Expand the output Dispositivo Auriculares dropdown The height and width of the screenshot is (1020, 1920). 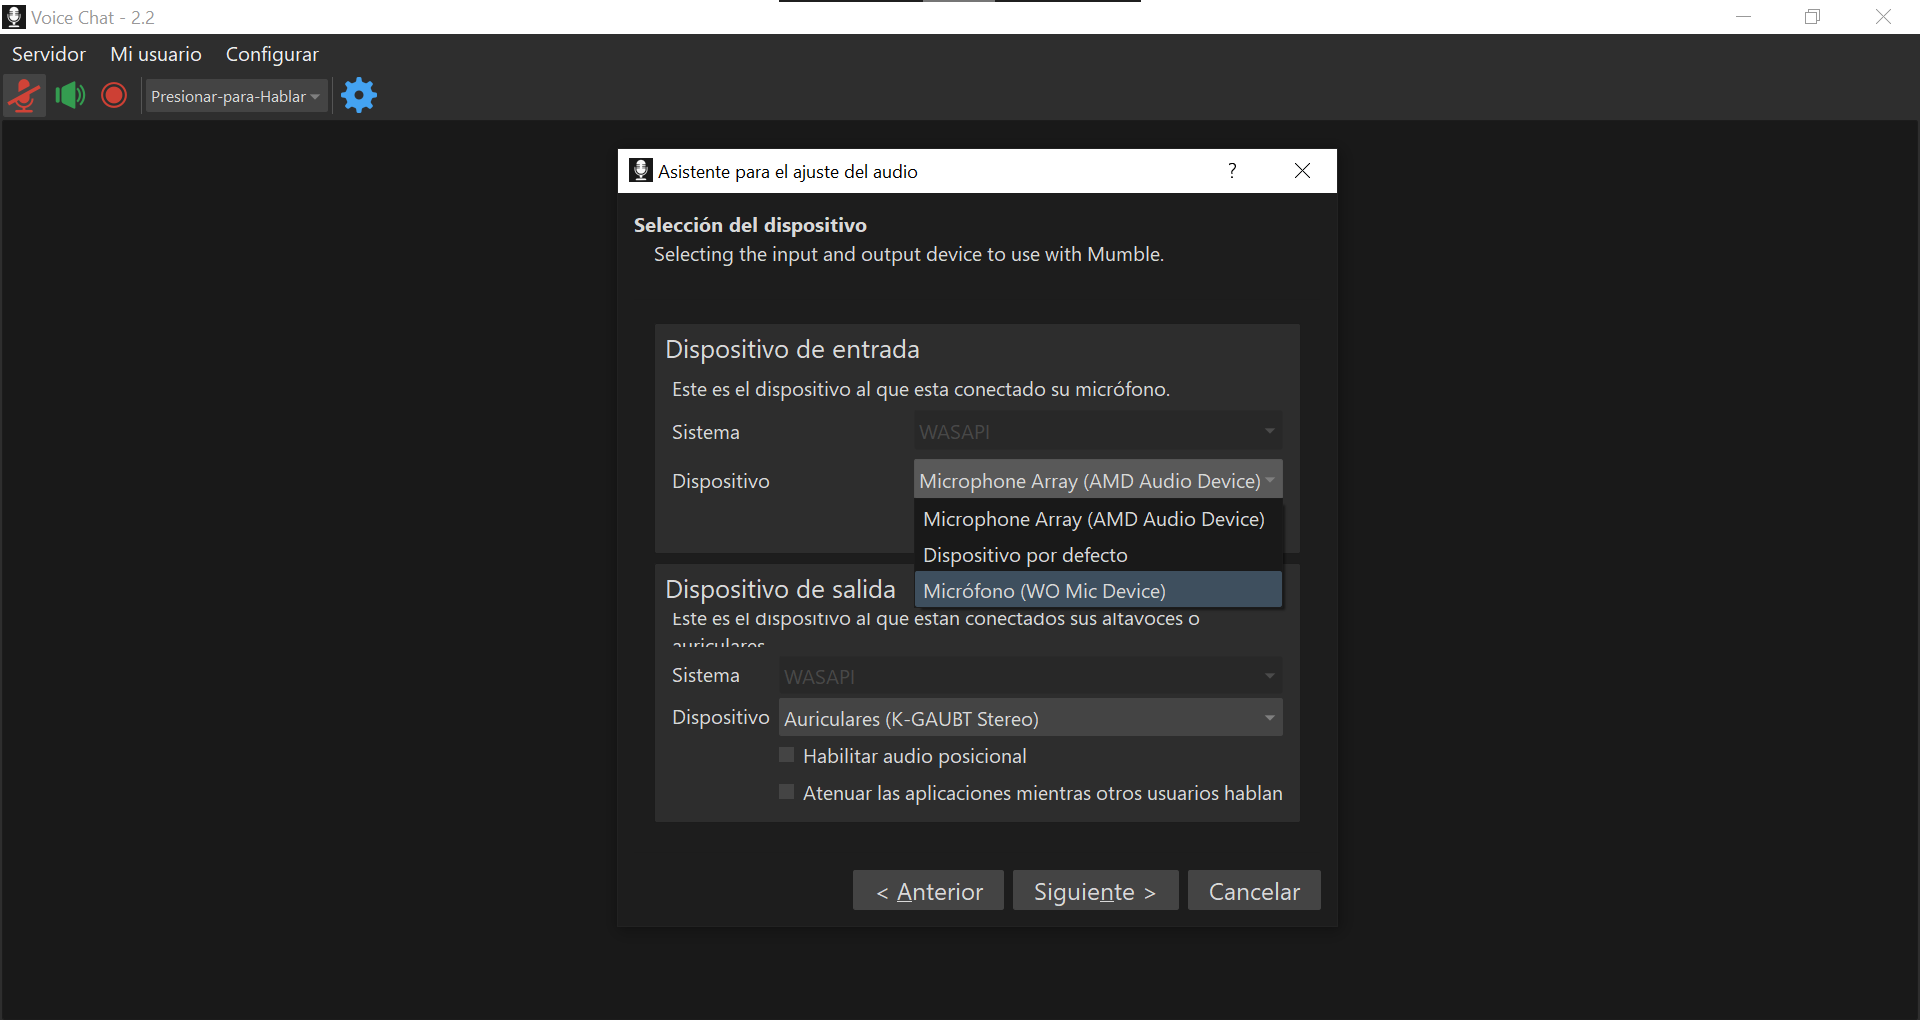[x=1030, y=718]
